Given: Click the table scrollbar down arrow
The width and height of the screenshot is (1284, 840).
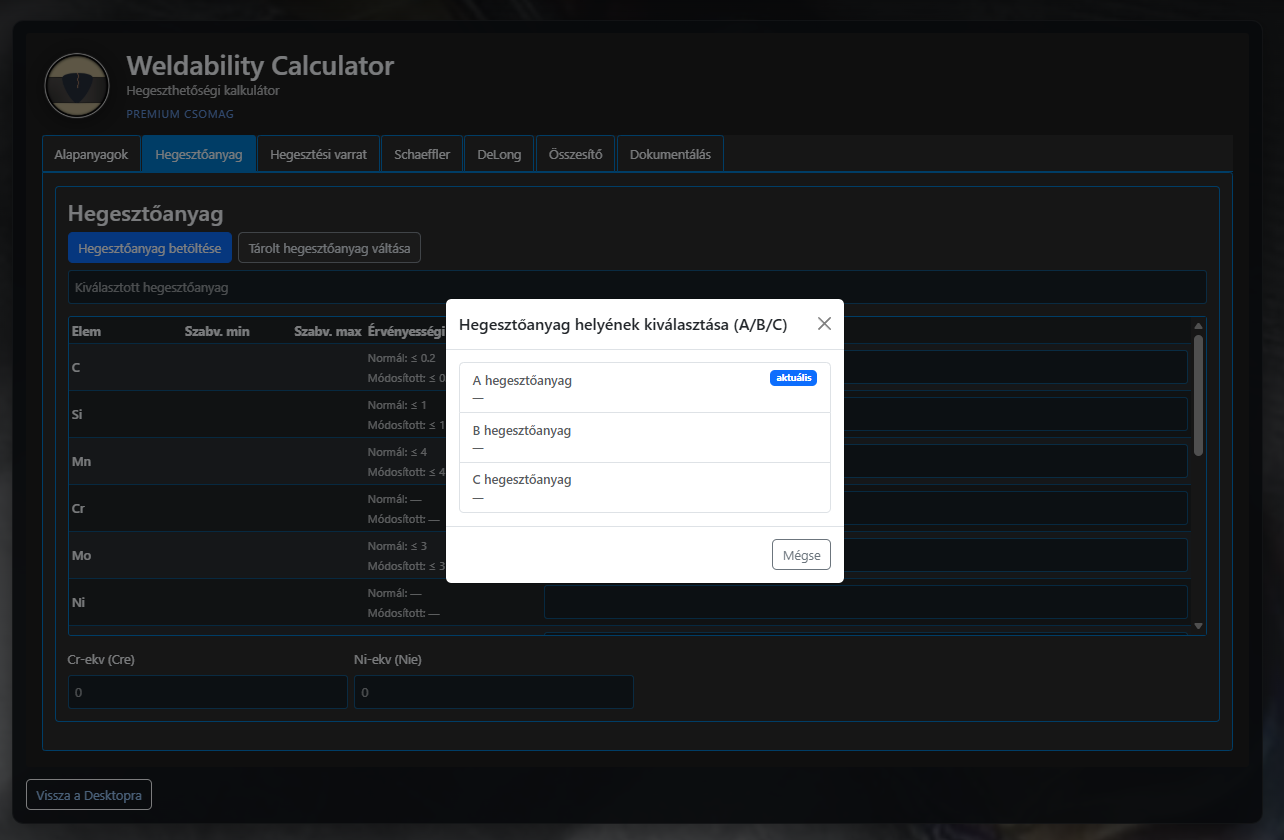Looking at the screenshot, I should [1198, 626].
